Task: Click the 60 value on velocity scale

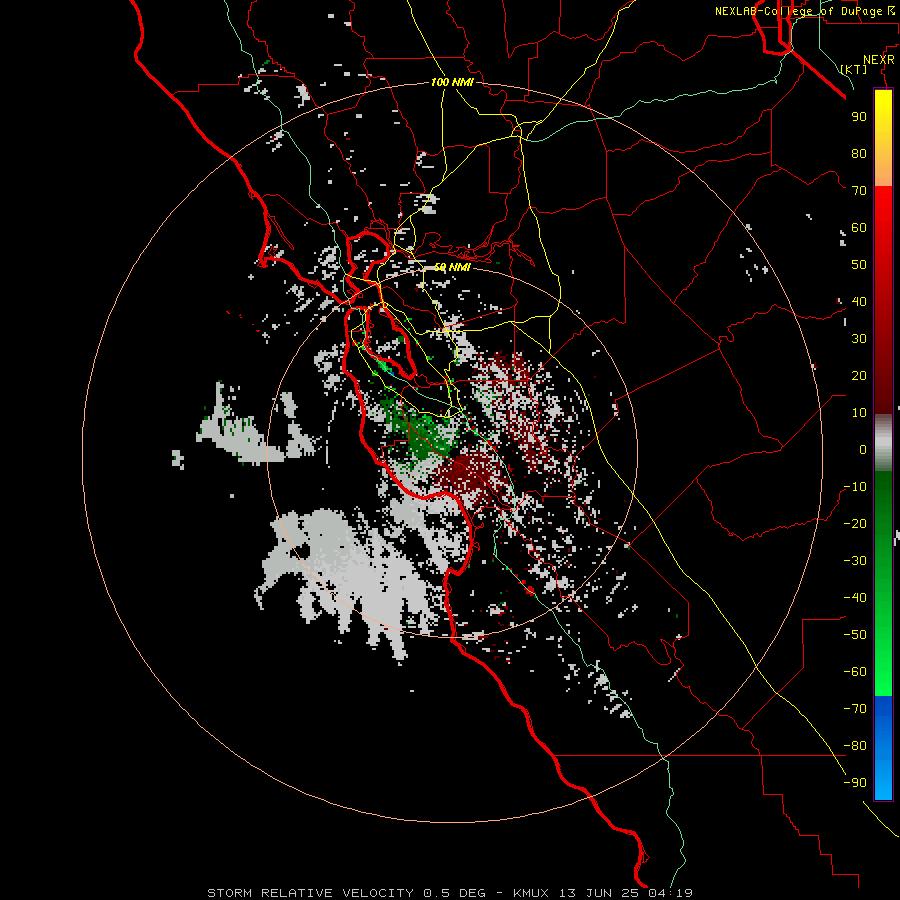Action: pos(859,227)
